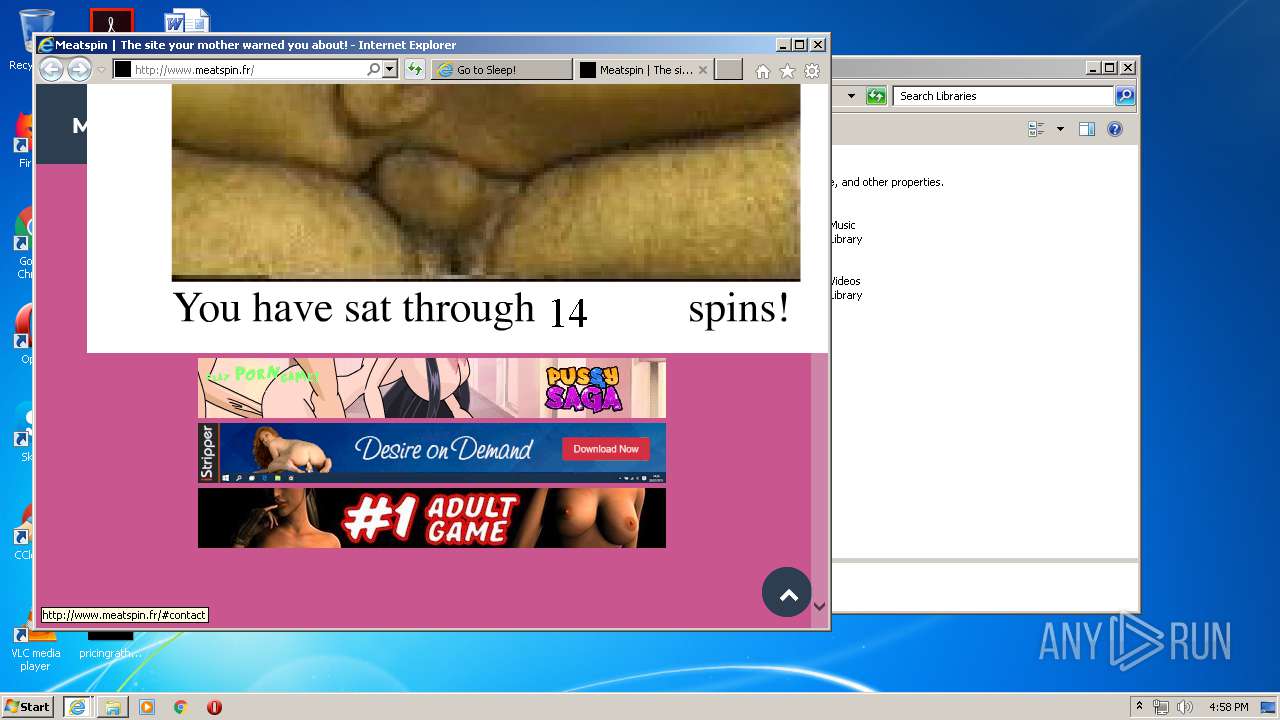
Task: Open Help with the blue question mark icon
Action: pos(1115,129)
